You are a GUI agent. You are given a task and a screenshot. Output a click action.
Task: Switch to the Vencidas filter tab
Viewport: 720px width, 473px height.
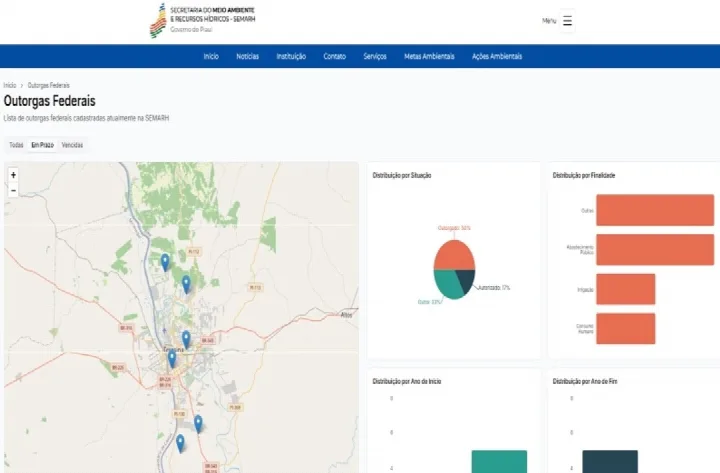coord(72,145)
